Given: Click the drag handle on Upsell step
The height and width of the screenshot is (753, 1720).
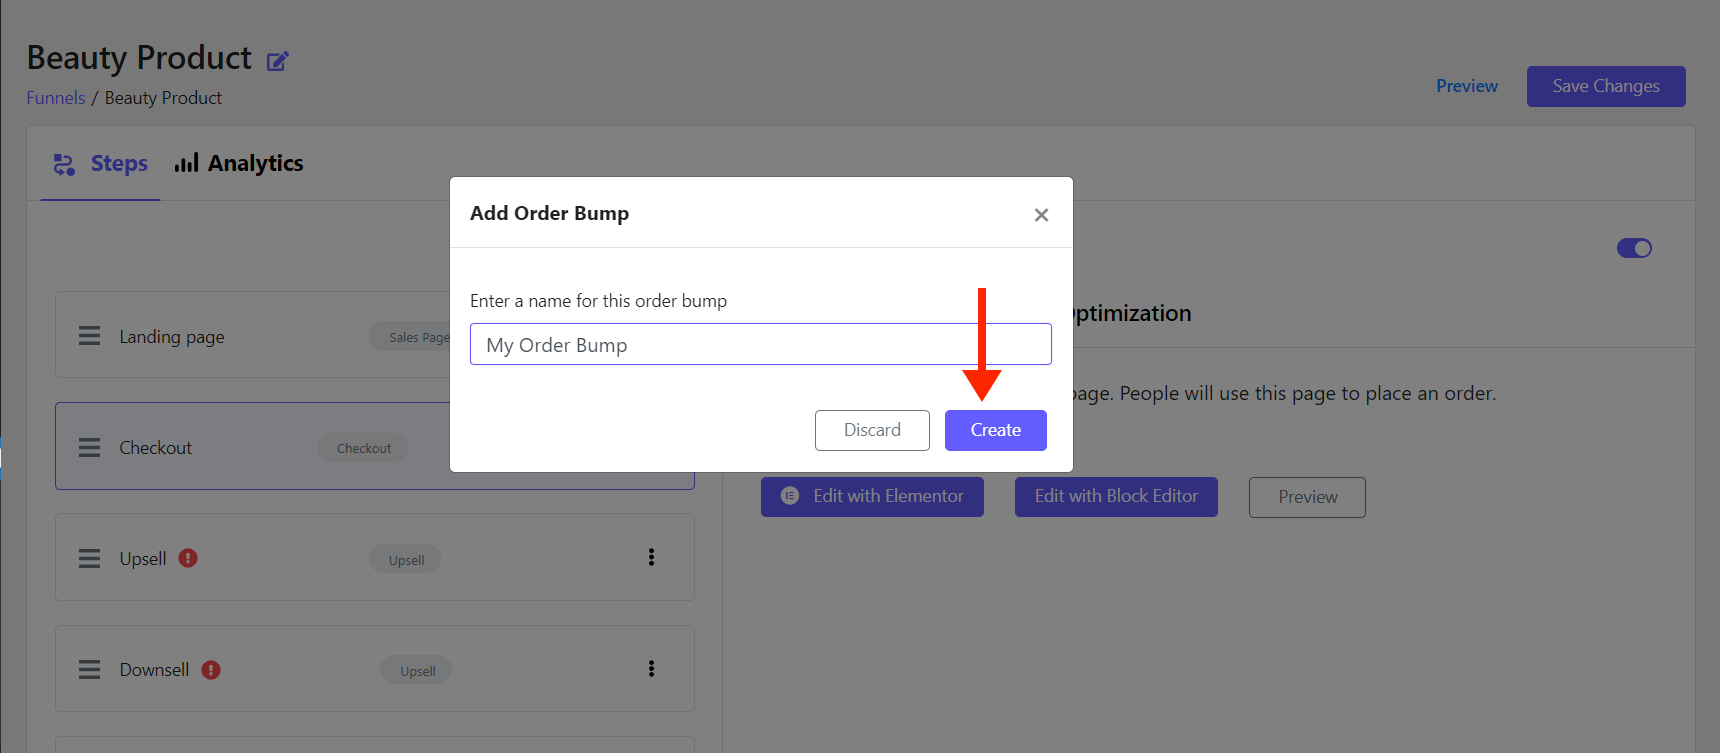Looking at the screenshot, I should coord(90,558).
